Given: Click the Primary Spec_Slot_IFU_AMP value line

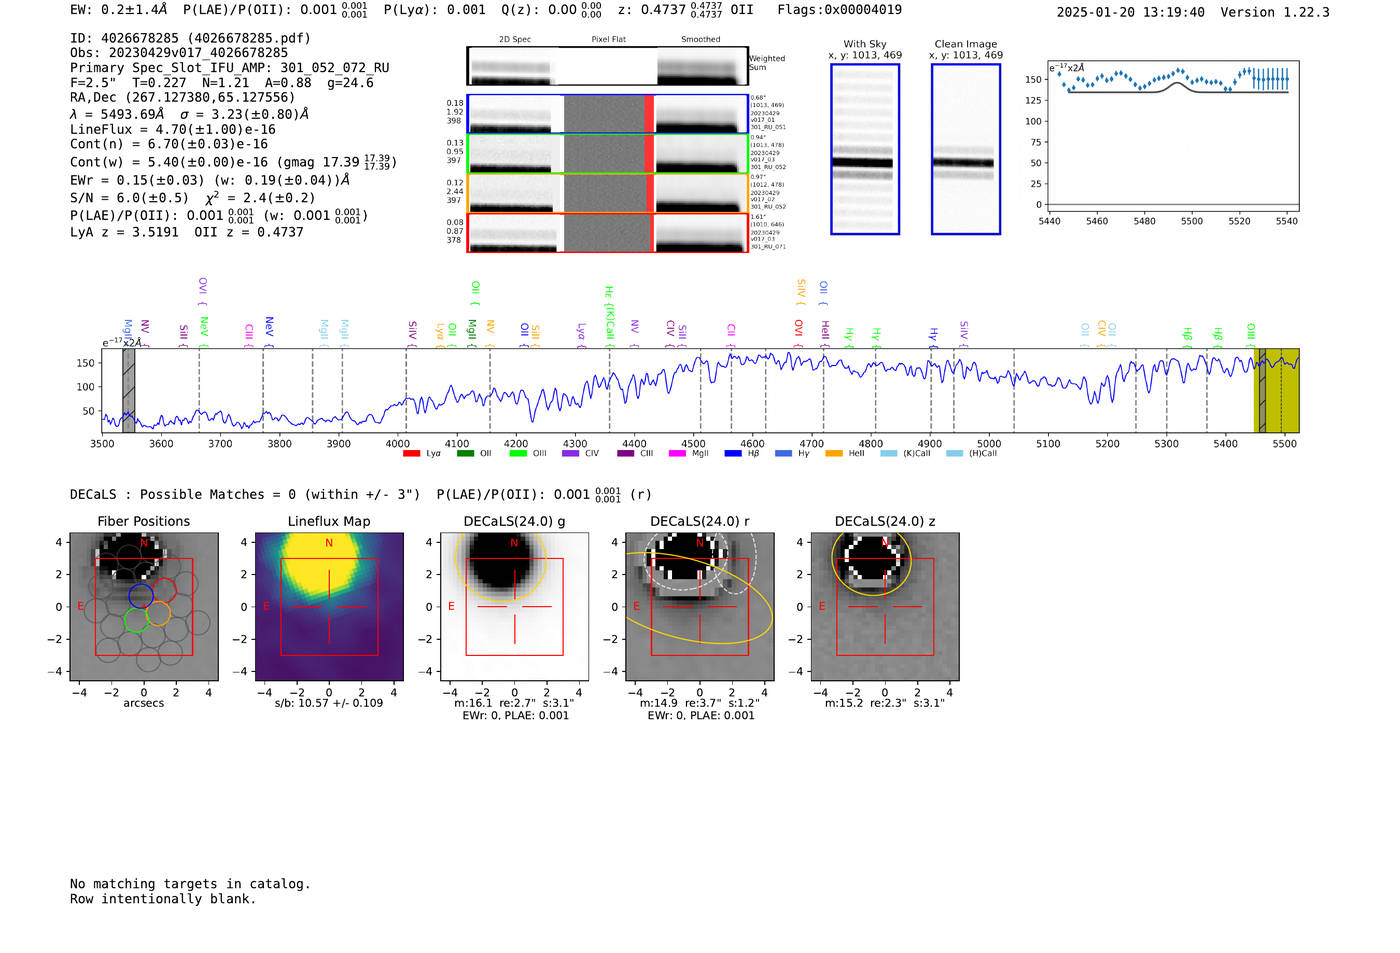Looking at the screenshot, I should [230, 68].
